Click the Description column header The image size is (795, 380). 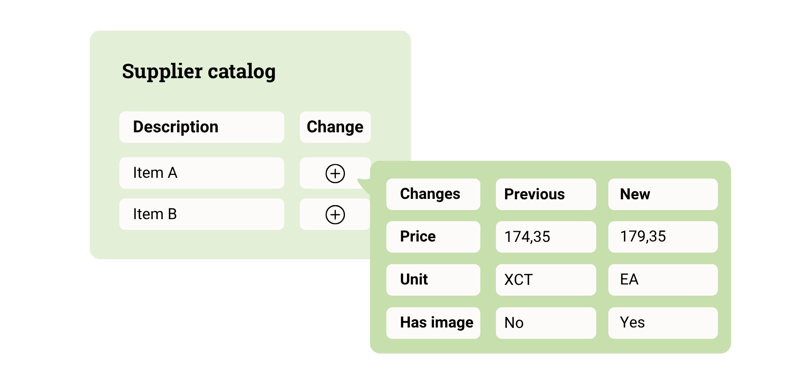(x=201, y=127)
